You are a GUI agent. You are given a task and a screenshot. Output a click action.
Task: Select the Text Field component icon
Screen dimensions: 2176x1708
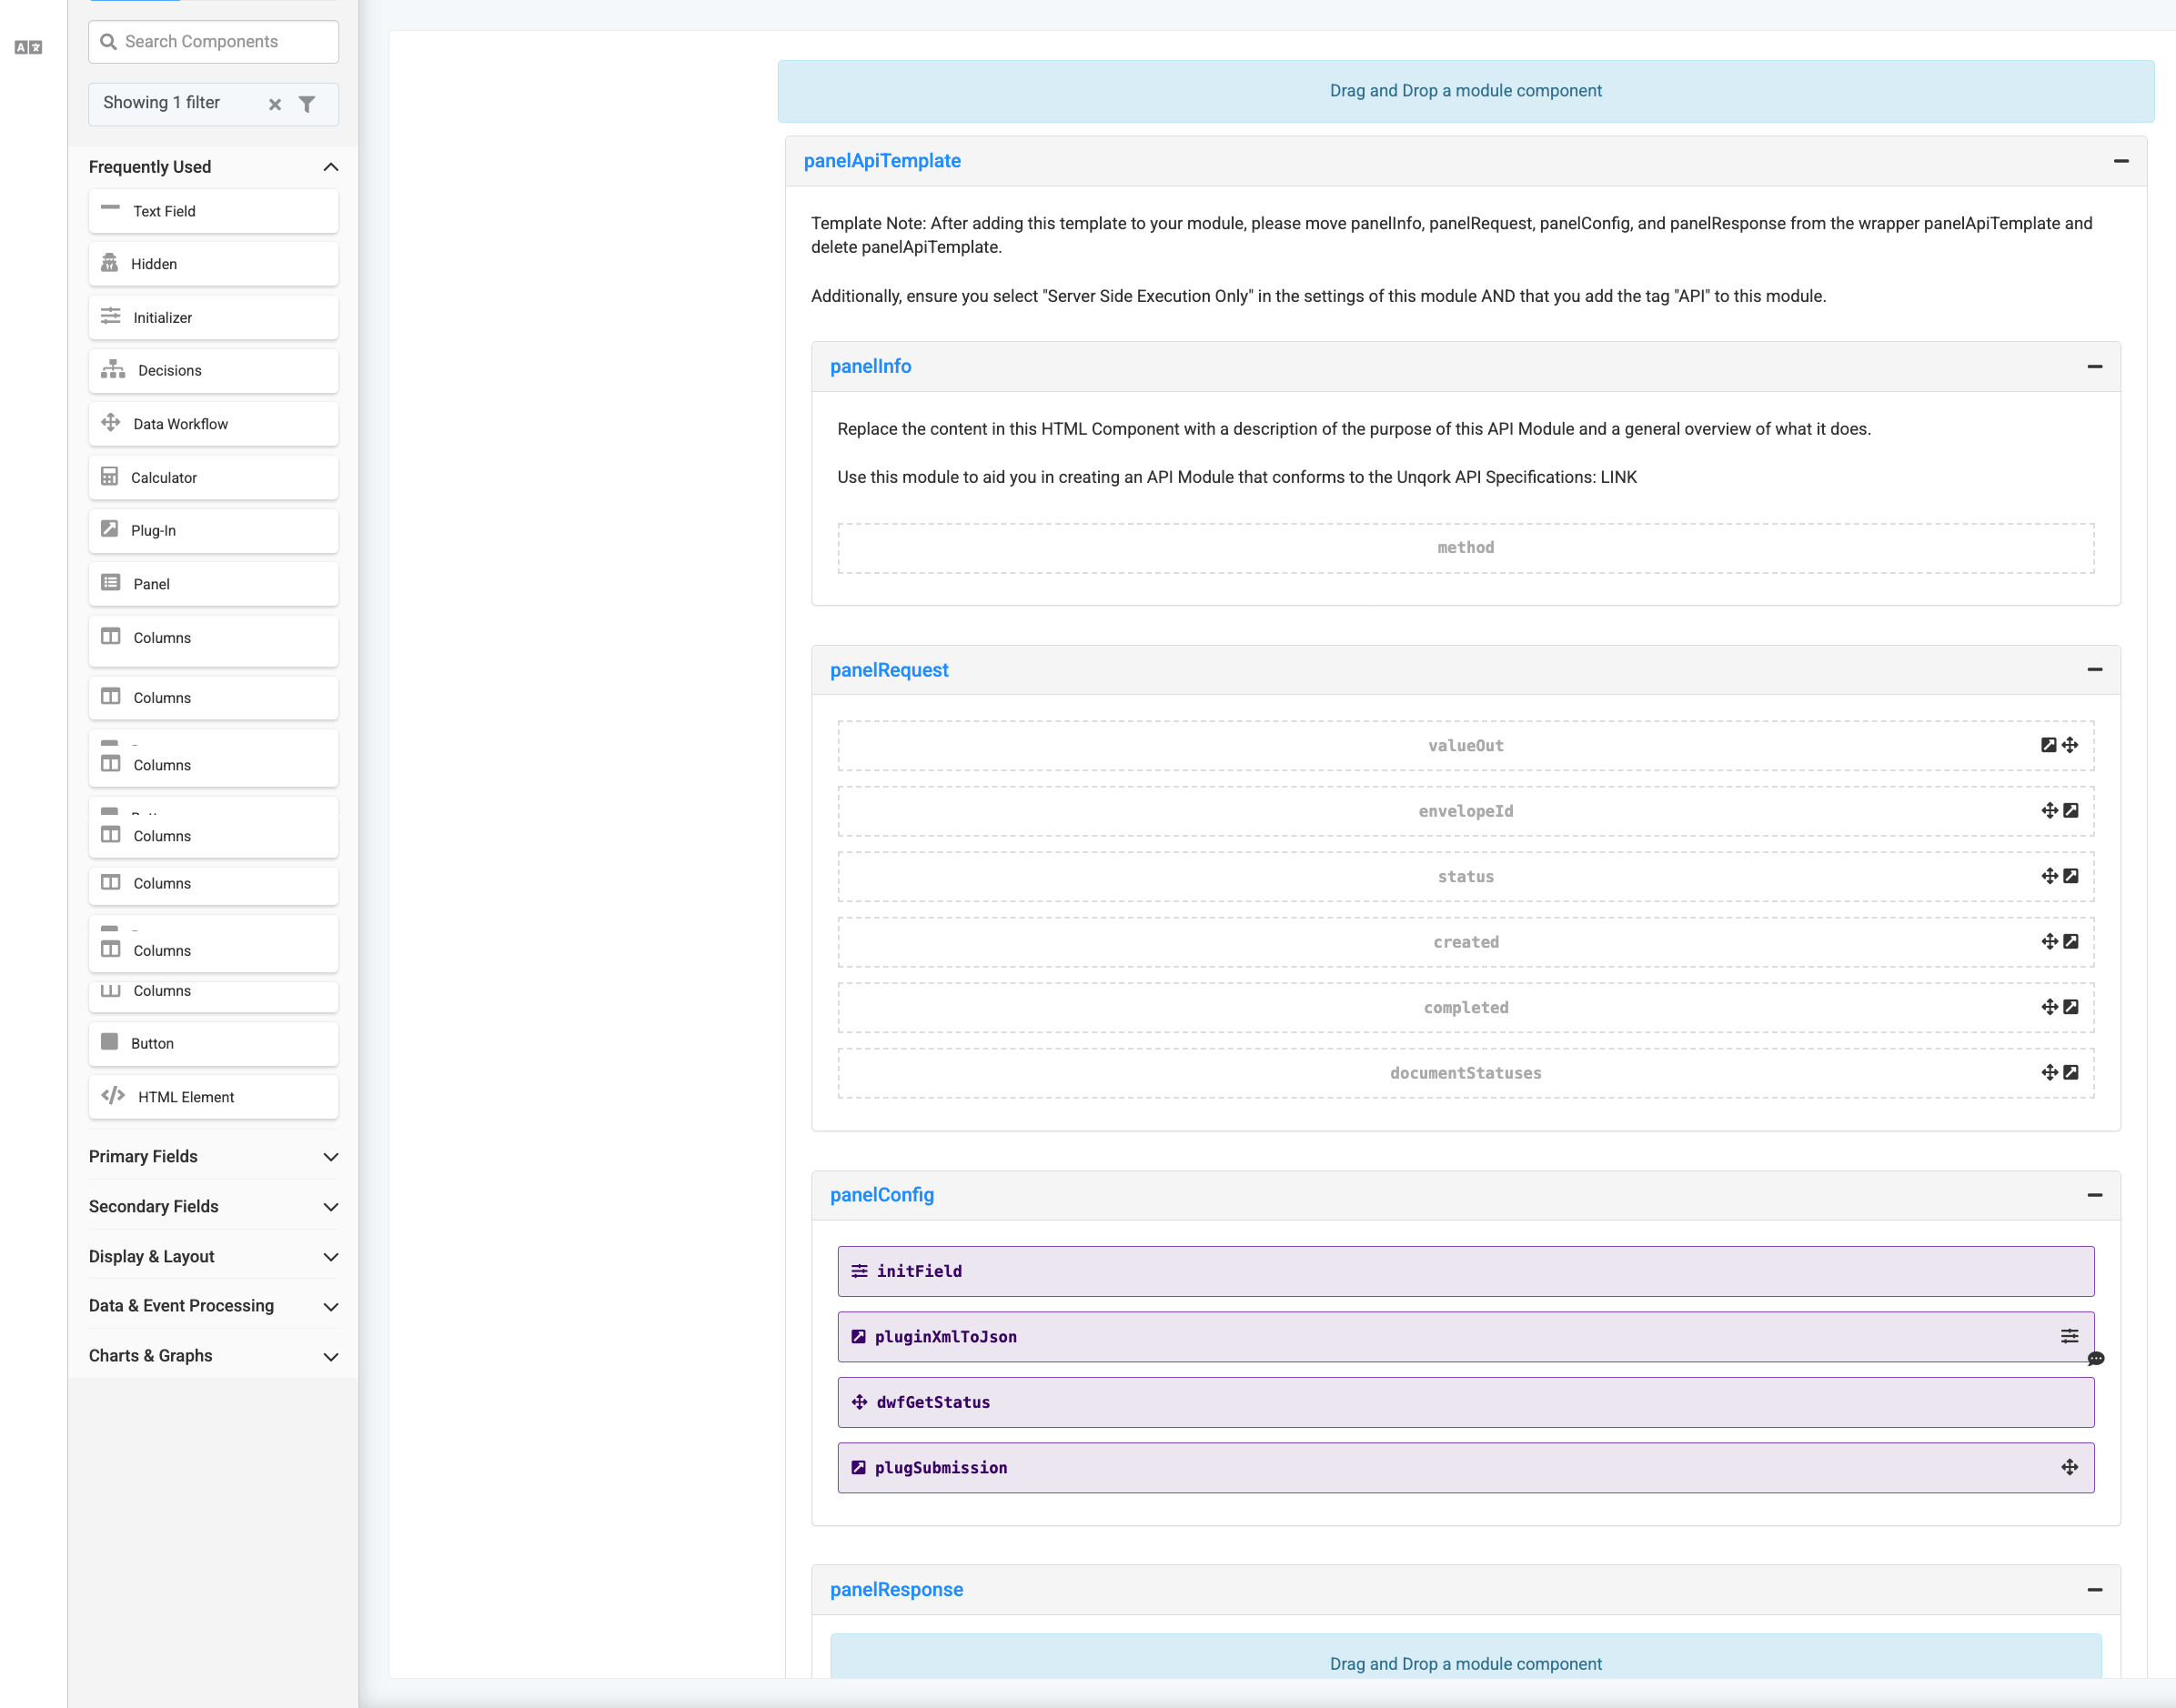(x=111, y=210)
